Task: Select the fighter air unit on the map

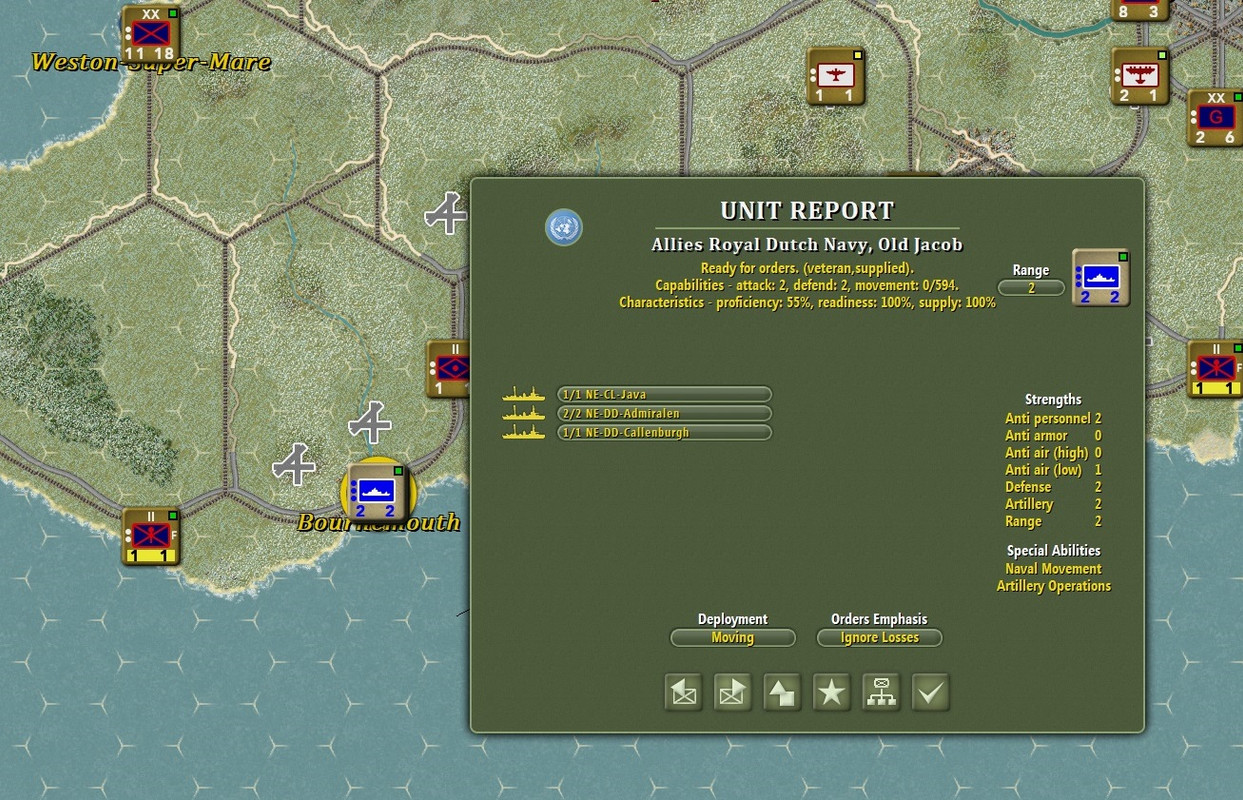Action: [x=836, y=76]
